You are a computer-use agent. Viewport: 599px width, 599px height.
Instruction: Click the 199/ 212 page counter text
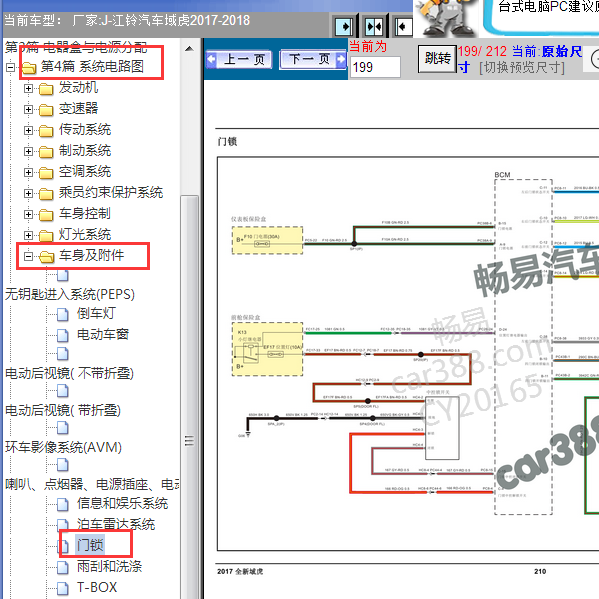click(x=482, y=51)
